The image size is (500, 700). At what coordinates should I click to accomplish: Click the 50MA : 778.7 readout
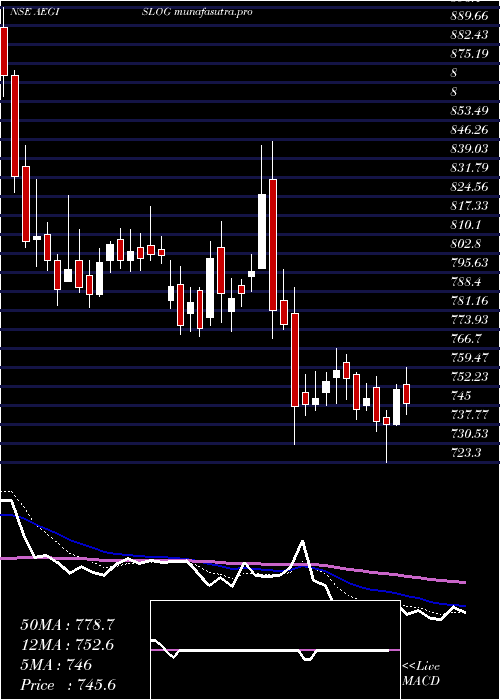point(68,625)
